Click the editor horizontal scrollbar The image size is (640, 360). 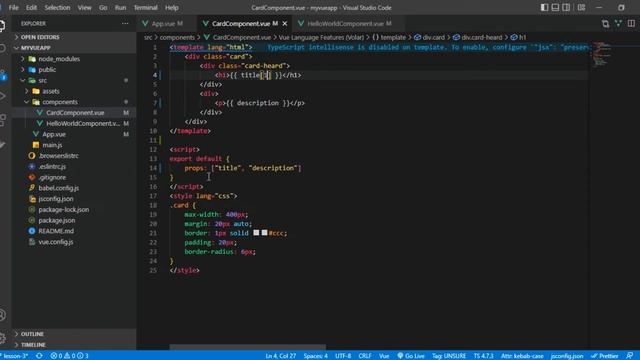pyautogui.click(x=248, y=347)
